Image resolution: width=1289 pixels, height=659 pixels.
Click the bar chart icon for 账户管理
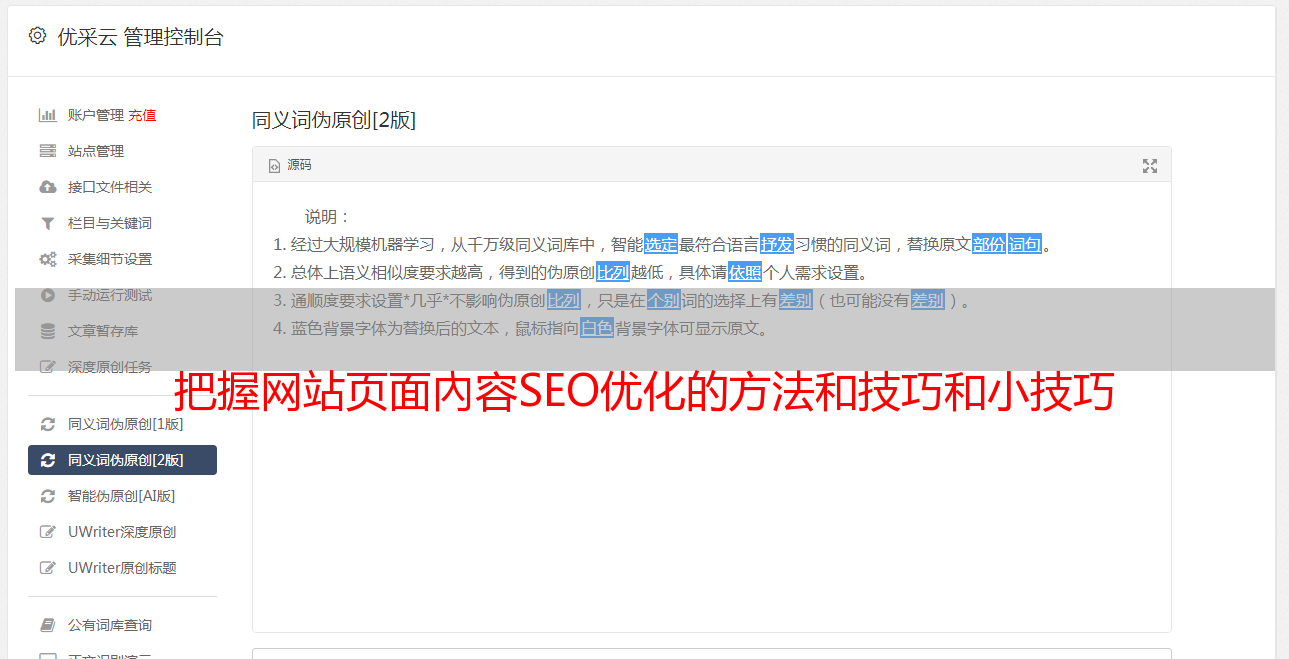[x=47, y=115]
